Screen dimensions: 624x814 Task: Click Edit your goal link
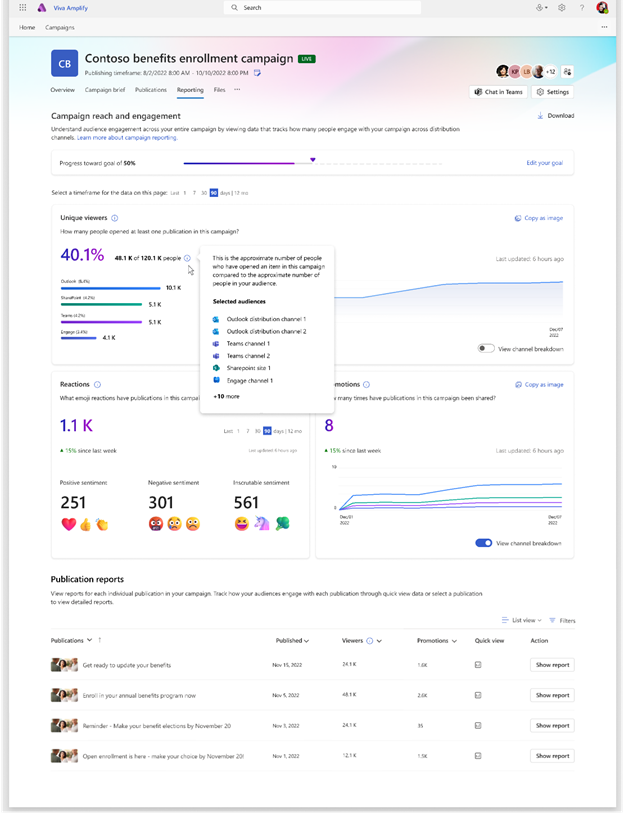(545, 163)
